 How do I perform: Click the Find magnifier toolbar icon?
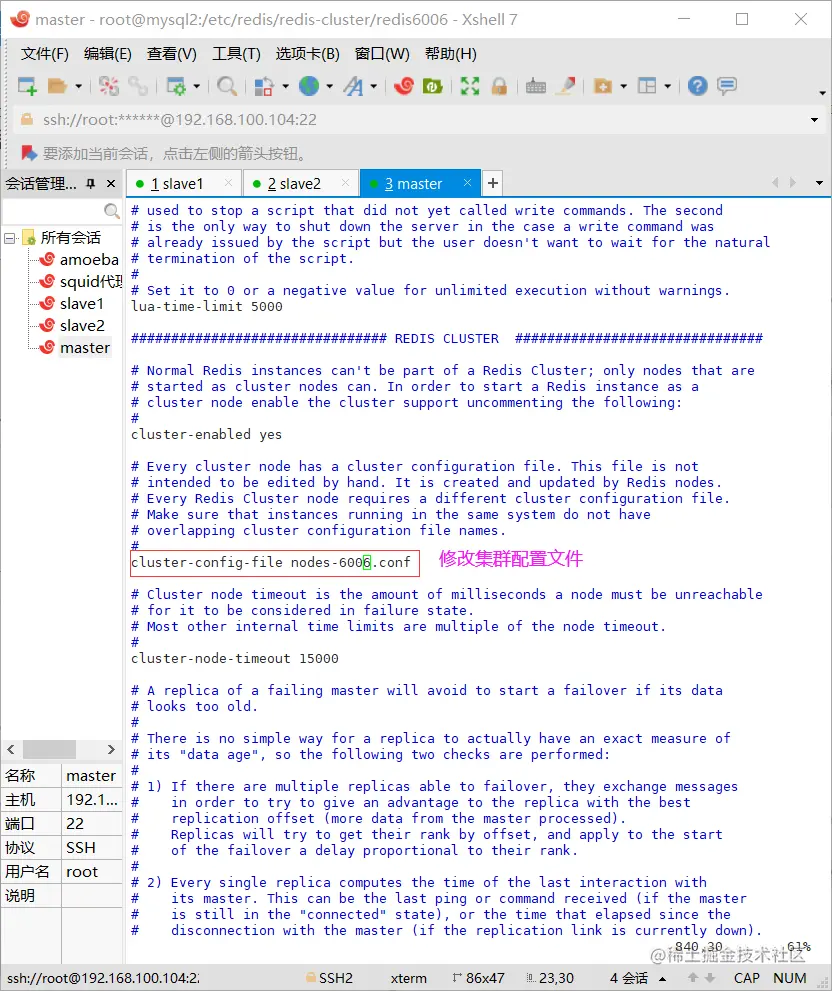click(227, 86)
